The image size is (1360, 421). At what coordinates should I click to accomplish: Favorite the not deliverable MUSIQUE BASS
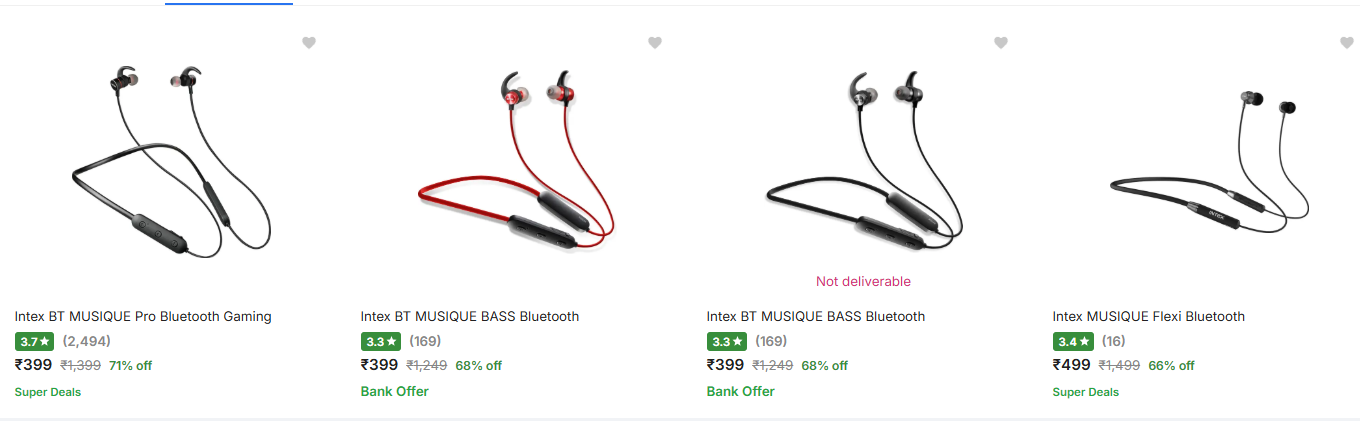pos(1001,42)
